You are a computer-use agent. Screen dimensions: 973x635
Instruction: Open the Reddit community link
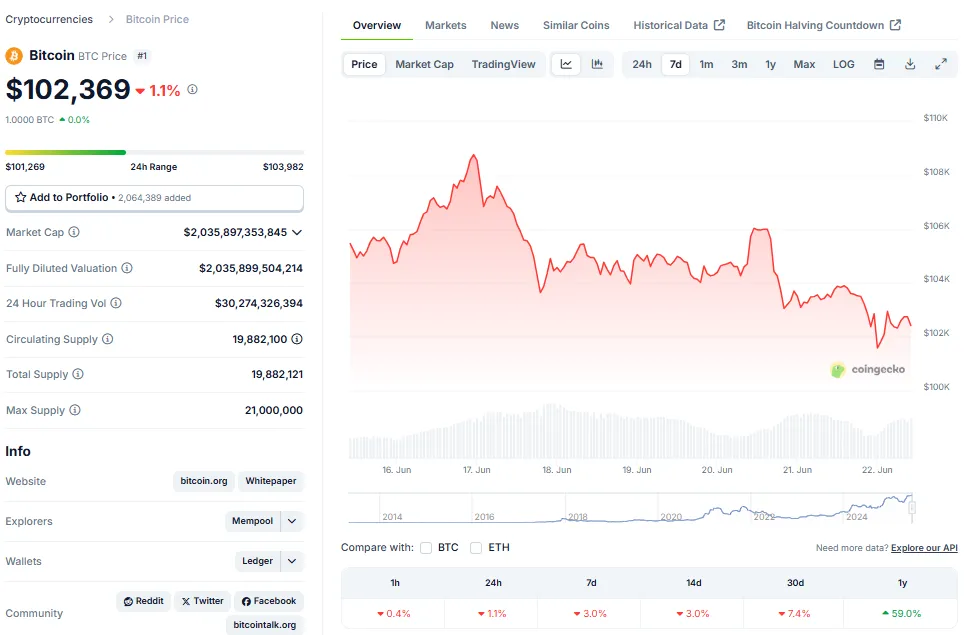143,601
